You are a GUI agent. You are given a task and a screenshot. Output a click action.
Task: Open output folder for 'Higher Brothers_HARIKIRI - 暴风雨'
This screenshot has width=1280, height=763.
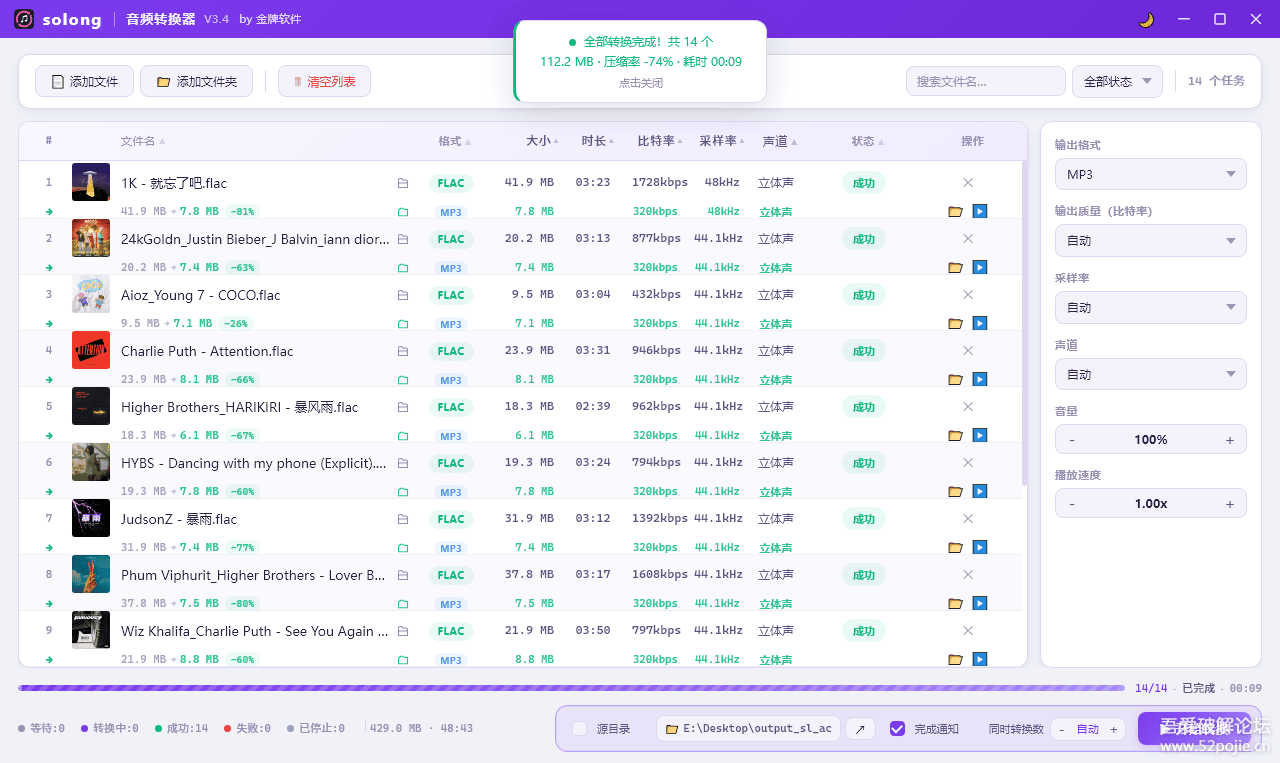click(955, 435)
